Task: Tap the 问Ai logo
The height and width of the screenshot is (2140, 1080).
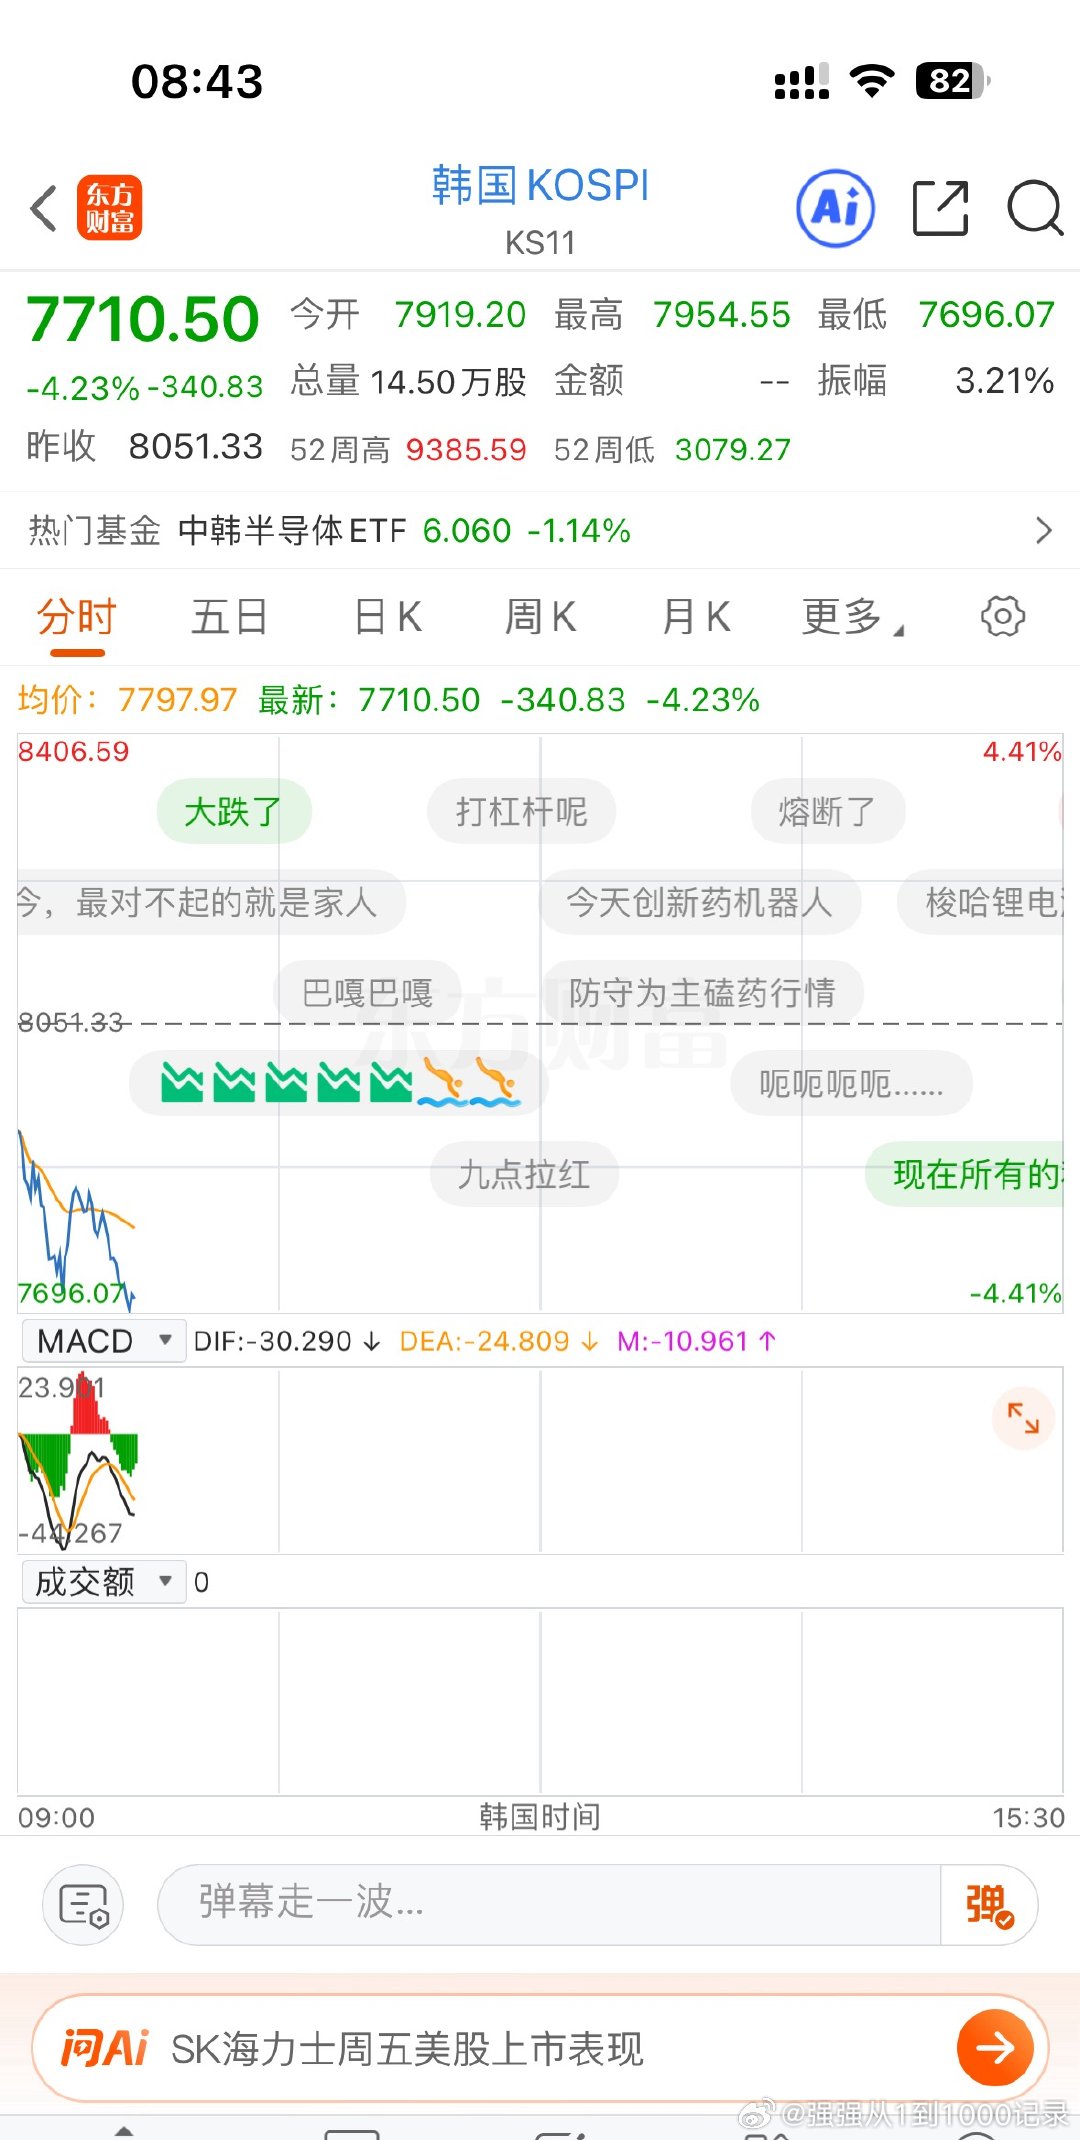Action: (104, 2048)
